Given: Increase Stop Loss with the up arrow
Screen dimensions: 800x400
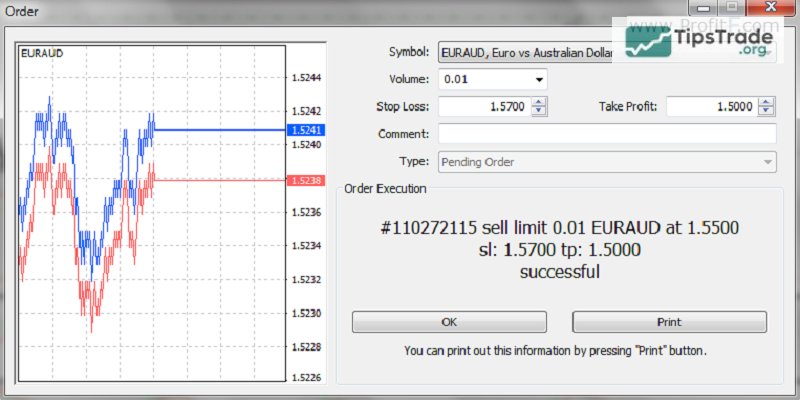Looking at the screenshot, I should pos(539,102).
